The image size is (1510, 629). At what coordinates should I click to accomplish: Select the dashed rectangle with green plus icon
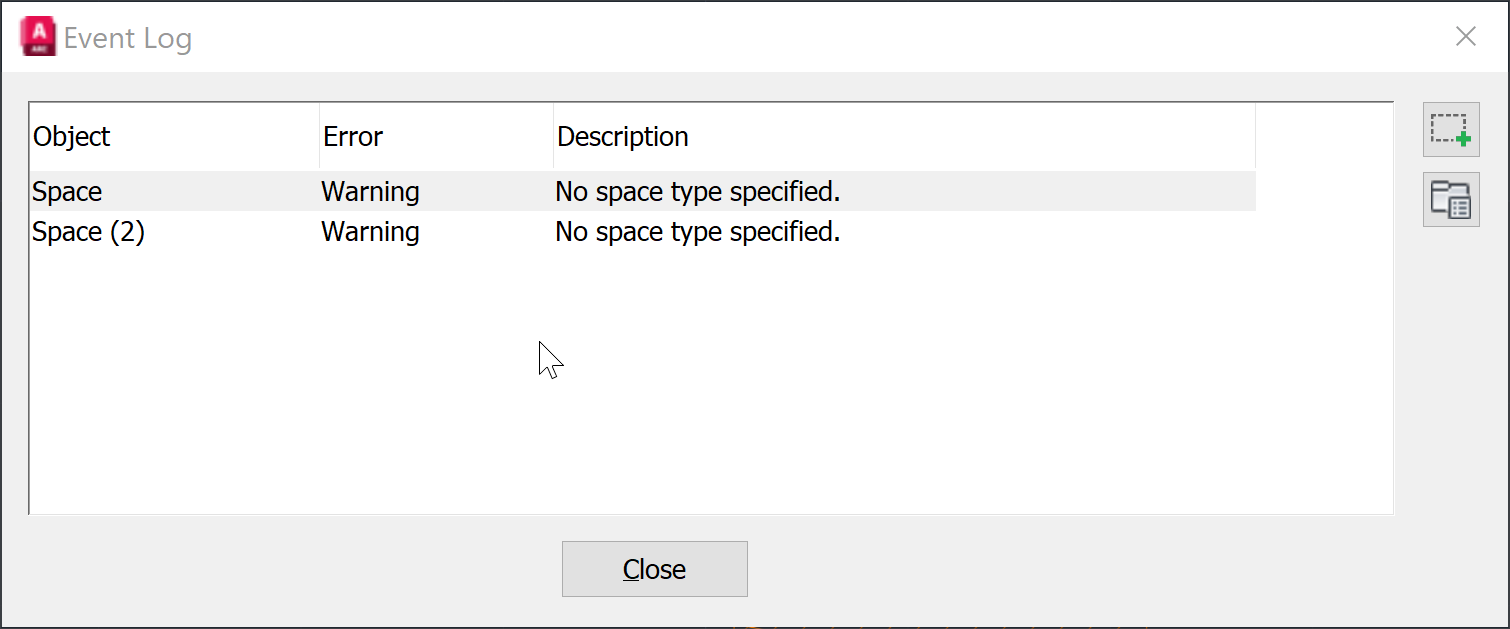click(x=1451, y=129)
